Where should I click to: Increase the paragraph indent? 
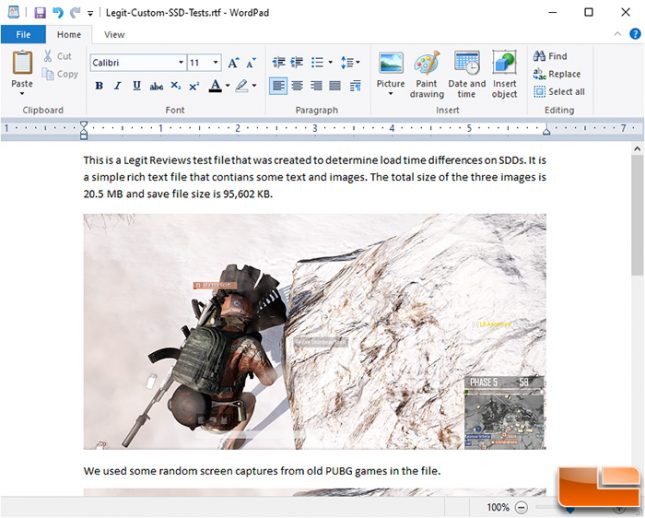coord(297,63)
